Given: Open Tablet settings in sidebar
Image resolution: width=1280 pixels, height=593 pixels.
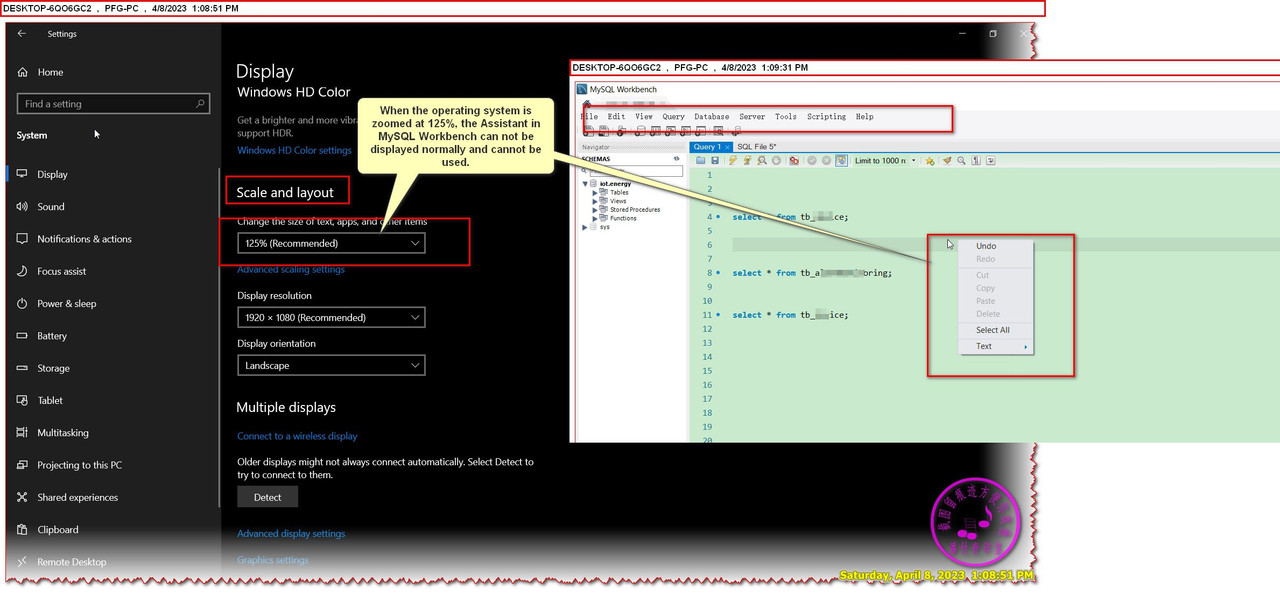Looking at the screenshot, I should pyautogui.click(x=50, y=400).
